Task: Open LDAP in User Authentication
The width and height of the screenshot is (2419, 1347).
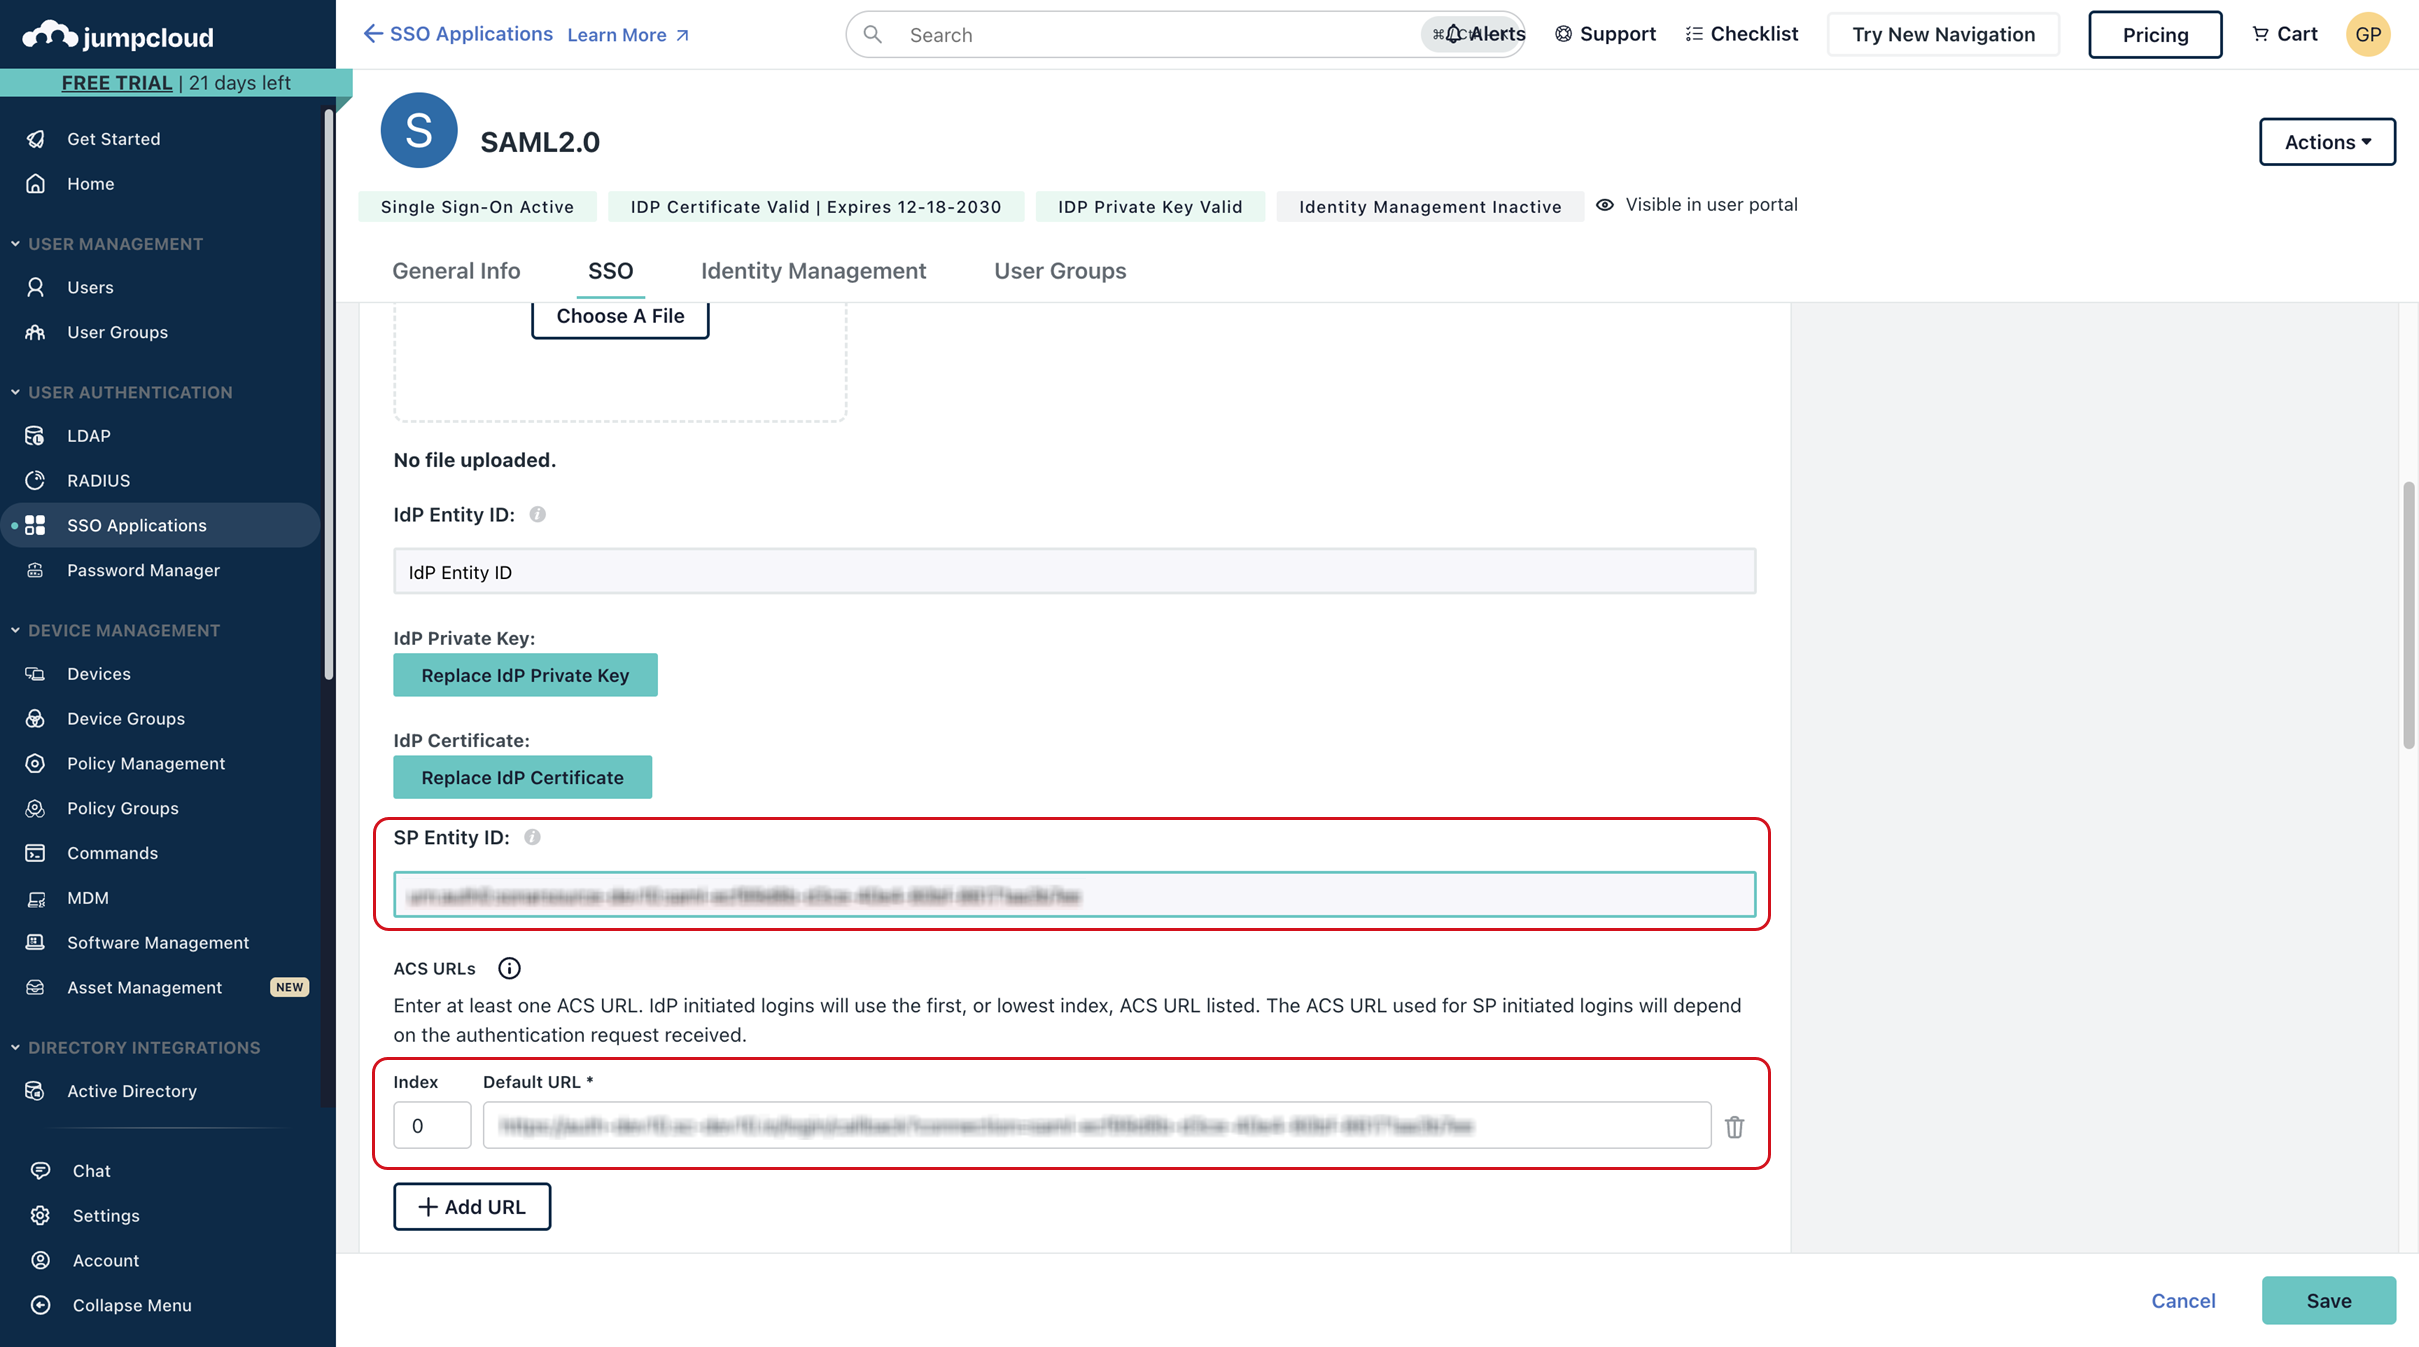Action: tap(89, 436)
